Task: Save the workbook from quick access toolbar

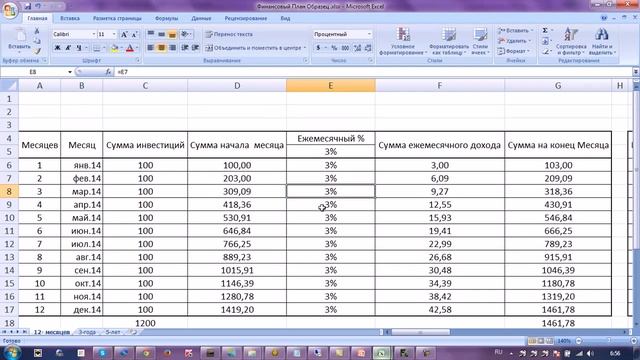Action: click(28, 7)
